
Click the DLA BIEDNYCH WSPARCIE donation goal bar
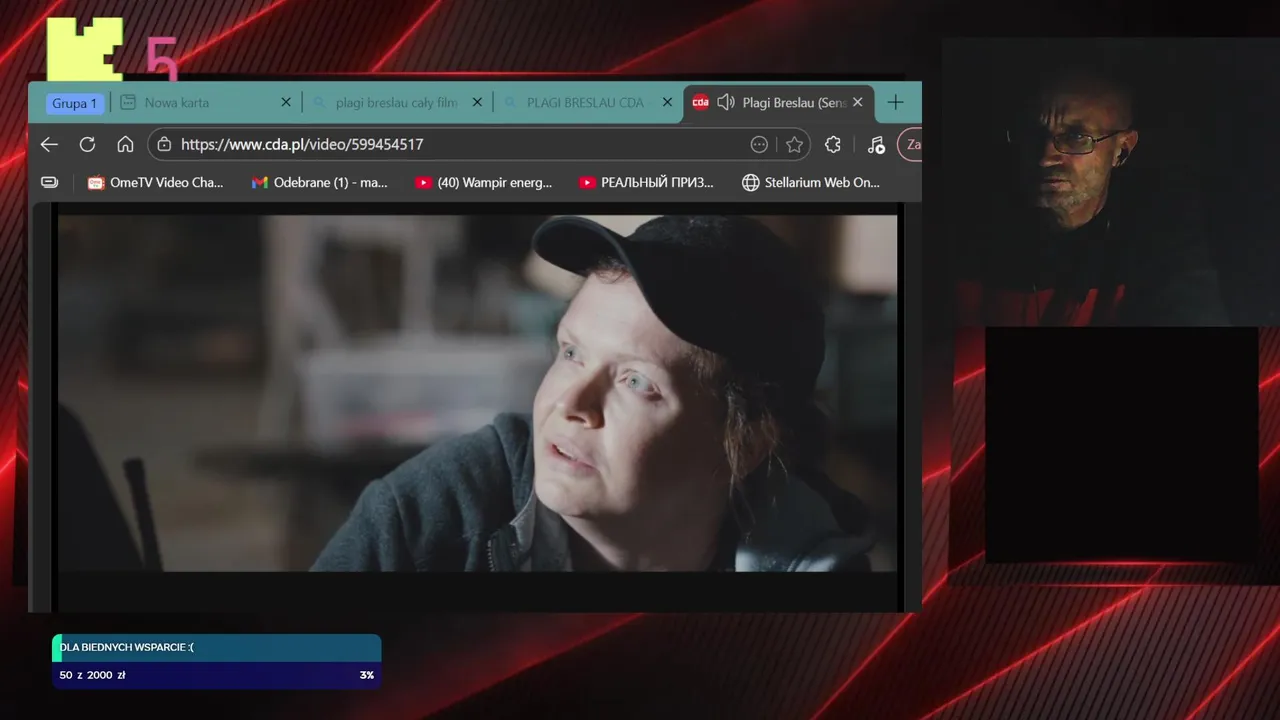(x=216, y=661)
